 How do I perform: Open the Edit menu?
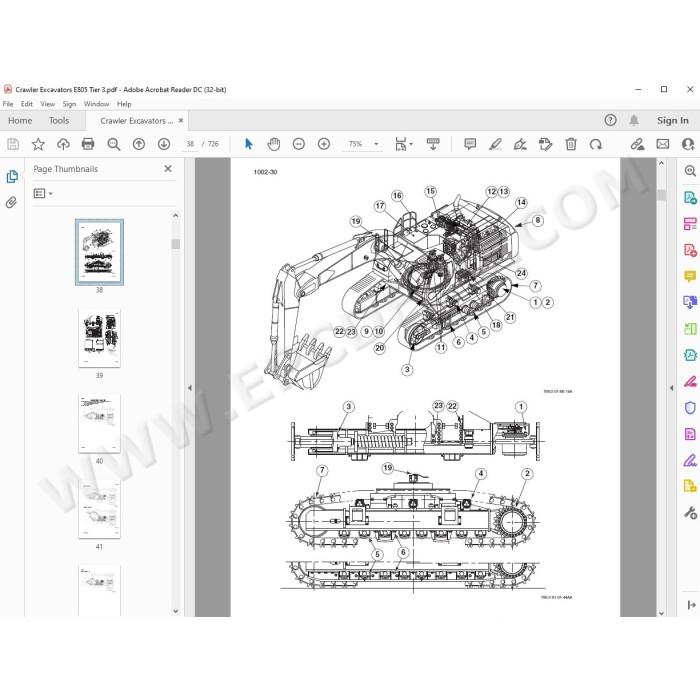tap(27, 104)
